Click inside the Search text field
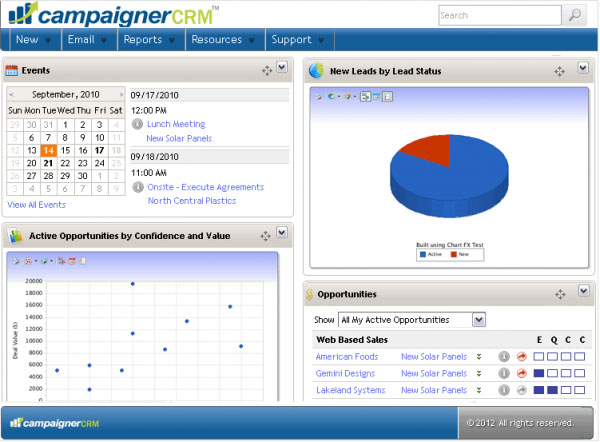 click(x=500, y=15)
